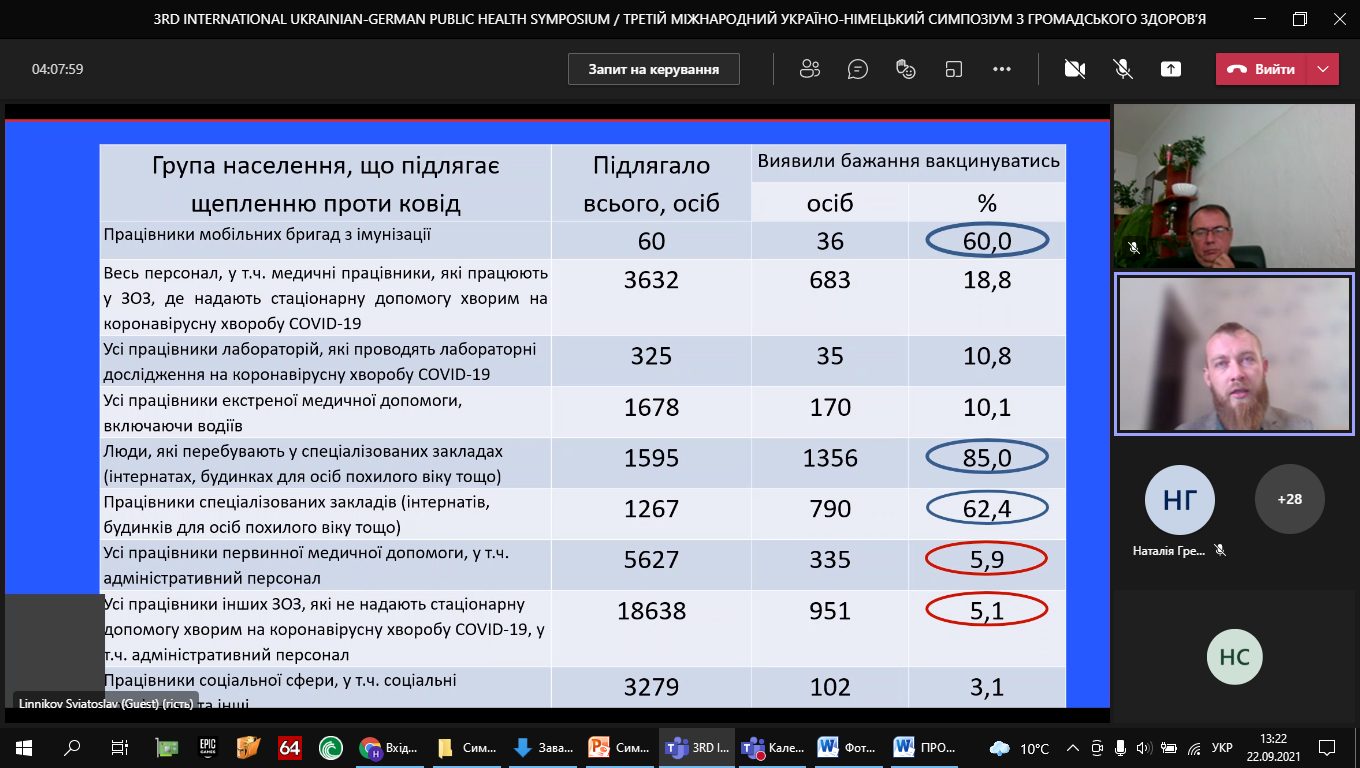The width and height of the screenshot is (1360, 768).
Task: Select the bearded speaker's video tile
Action: [x=1234, y=355]
